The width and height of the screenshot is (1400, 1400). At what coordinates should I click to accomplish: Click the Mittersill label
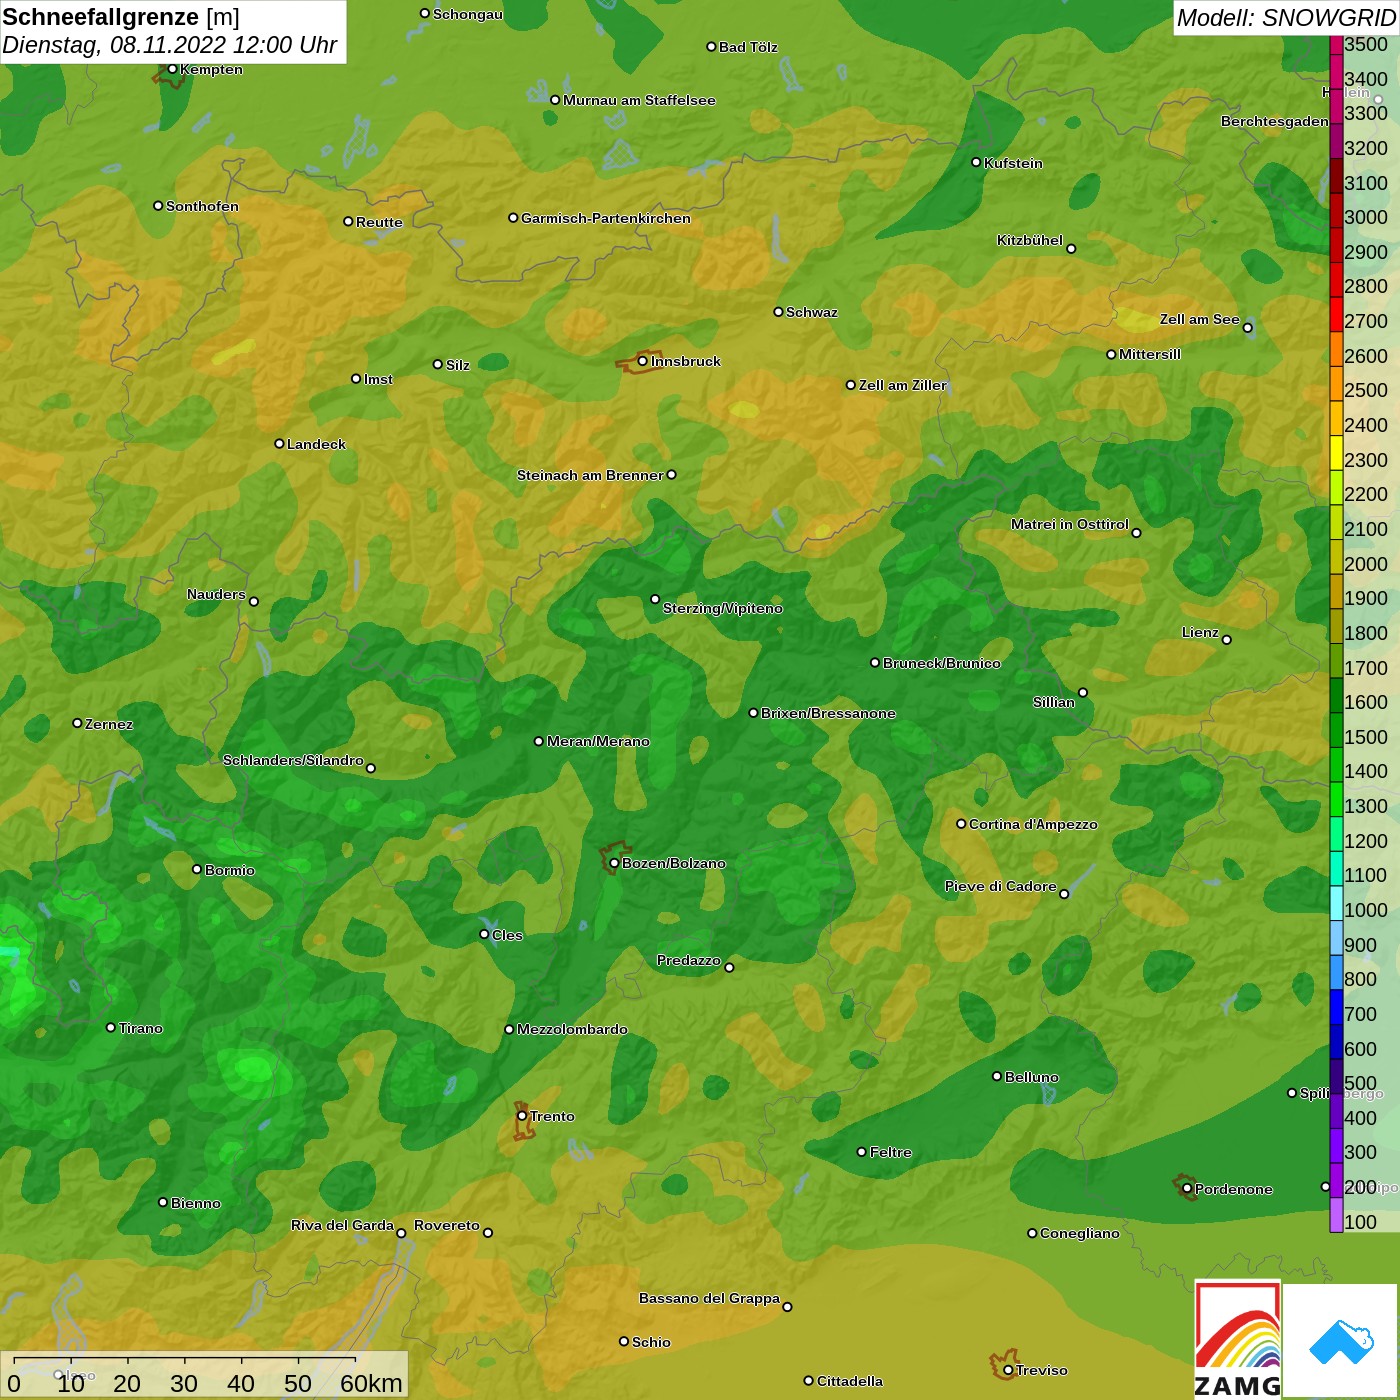[1150, 354]
